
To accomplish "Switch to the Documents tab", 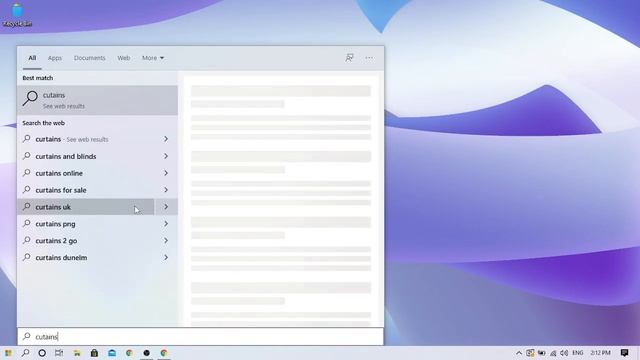I will pos(89,58).
